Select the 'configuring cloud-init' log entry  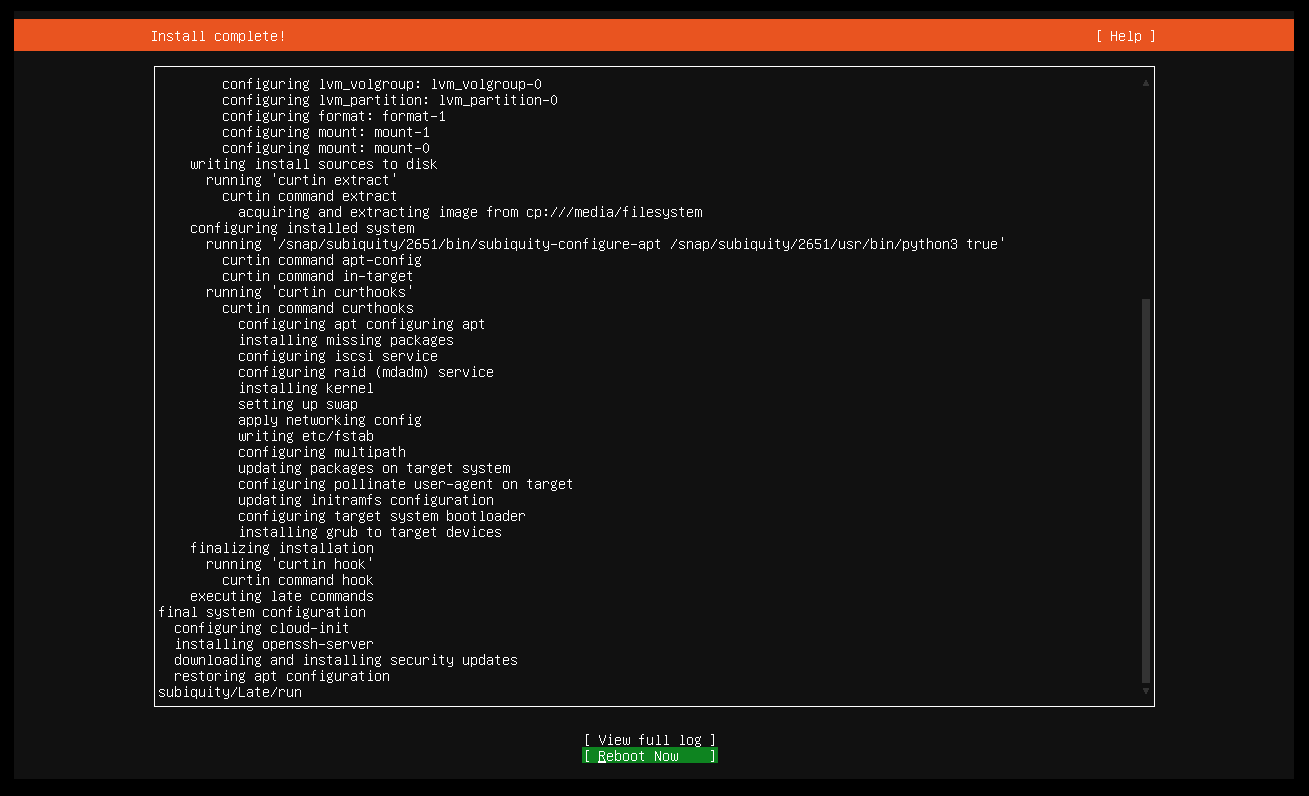(x=261, y=627)
